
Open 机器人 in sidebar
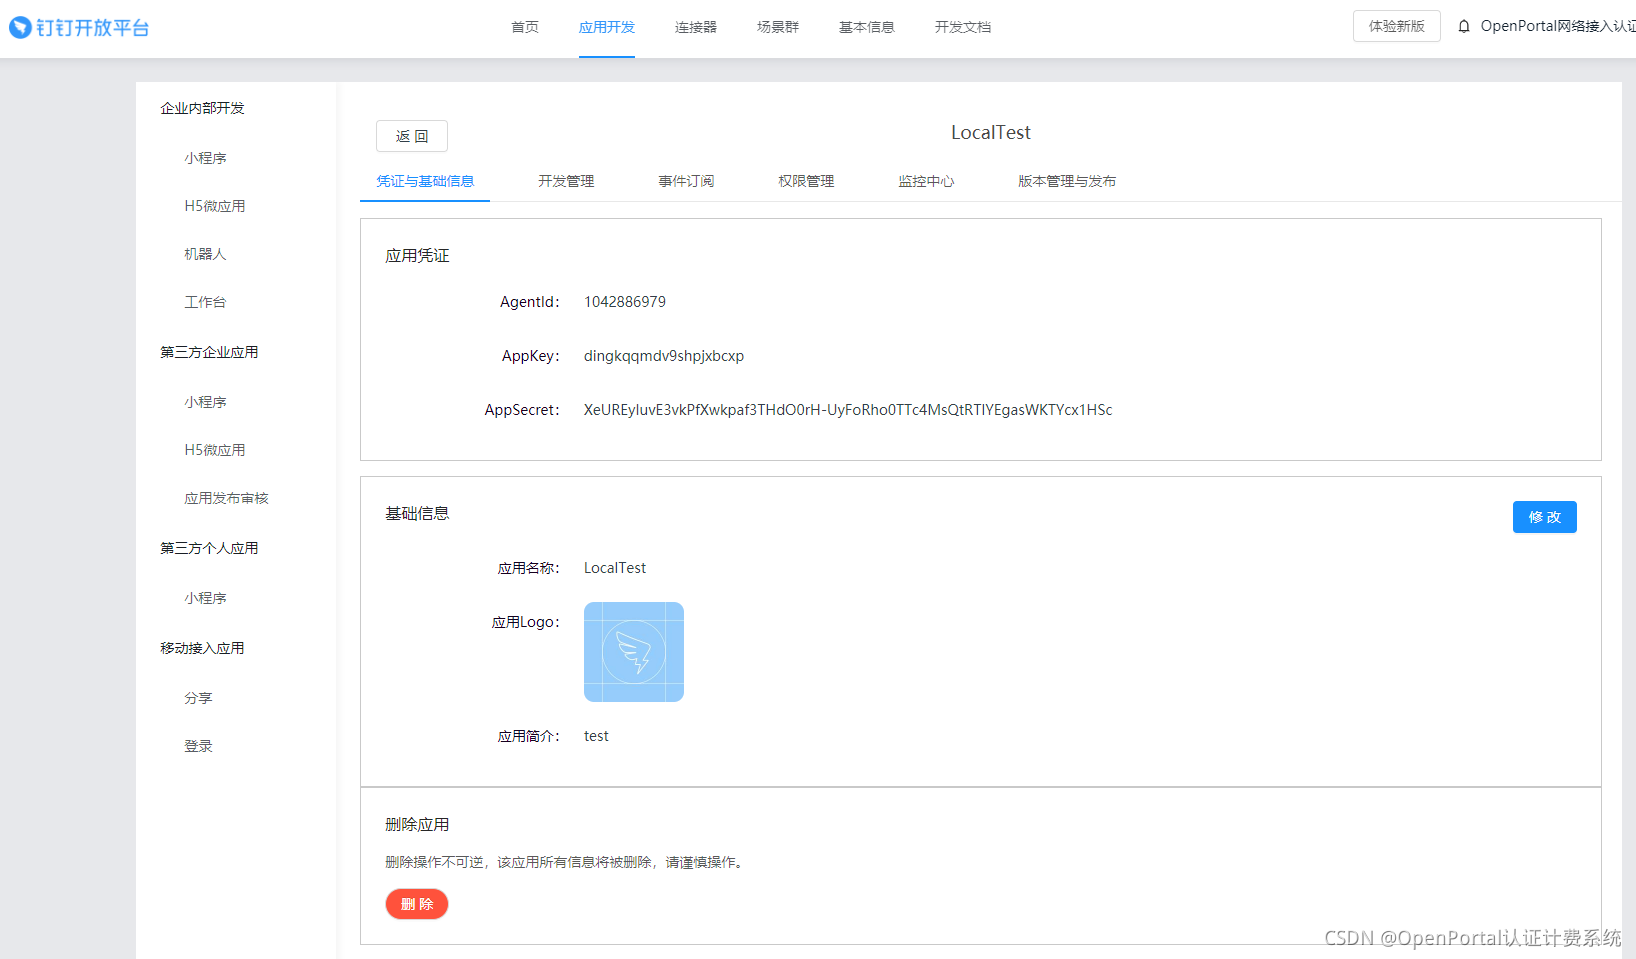click(x=205, y=254)
